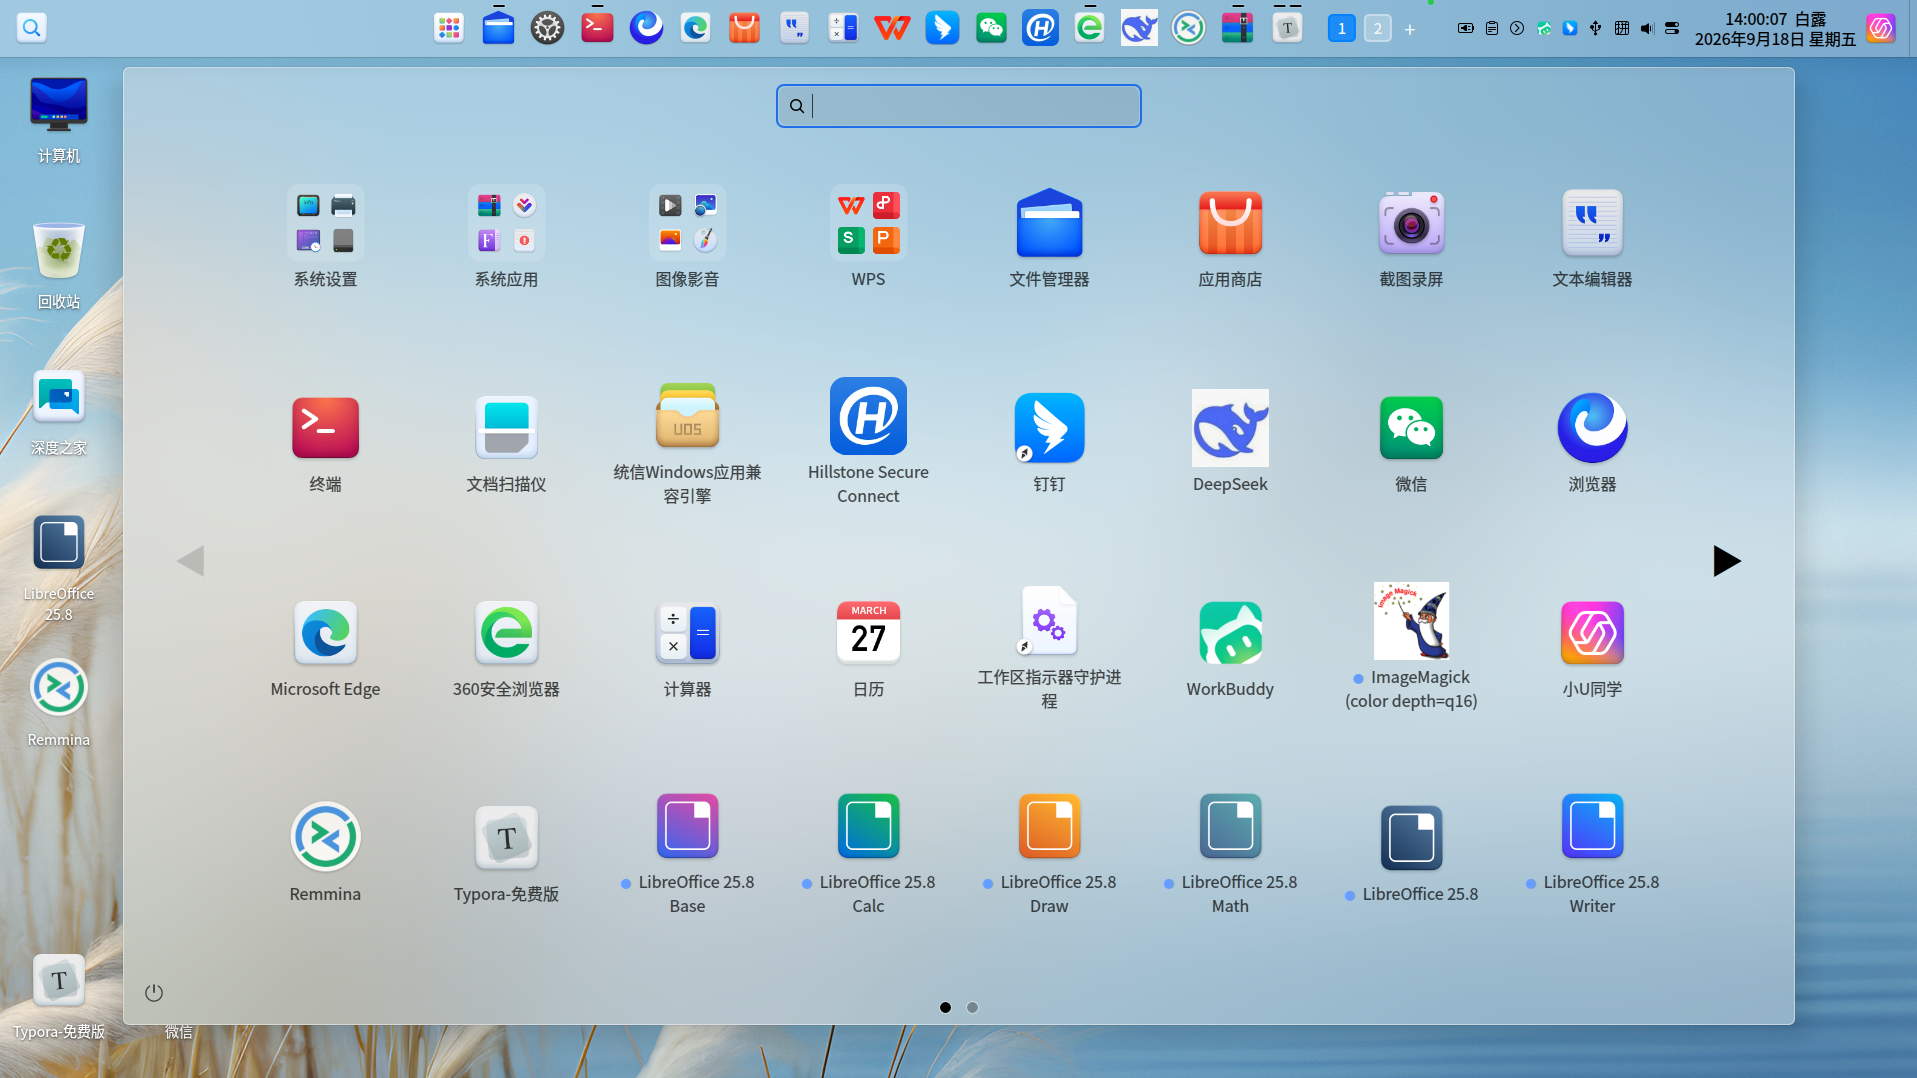Open 文本编辑器 app in launcher
Image resolution: width=1917 pixels, height=1078 pixels.
coord(1592,223)
